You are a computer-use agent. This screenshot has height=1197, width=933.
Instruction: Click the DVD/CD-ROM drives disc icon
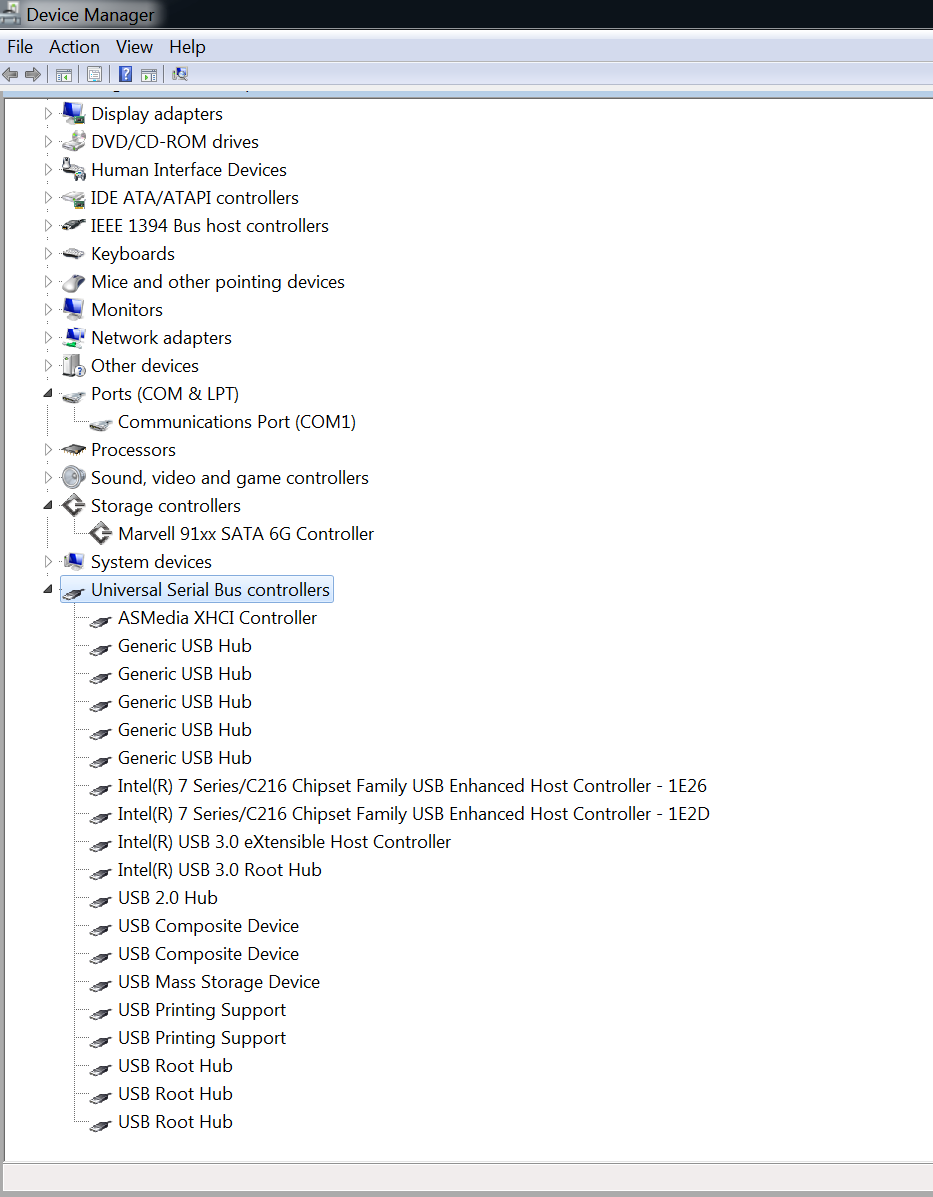tap(73, 141)
